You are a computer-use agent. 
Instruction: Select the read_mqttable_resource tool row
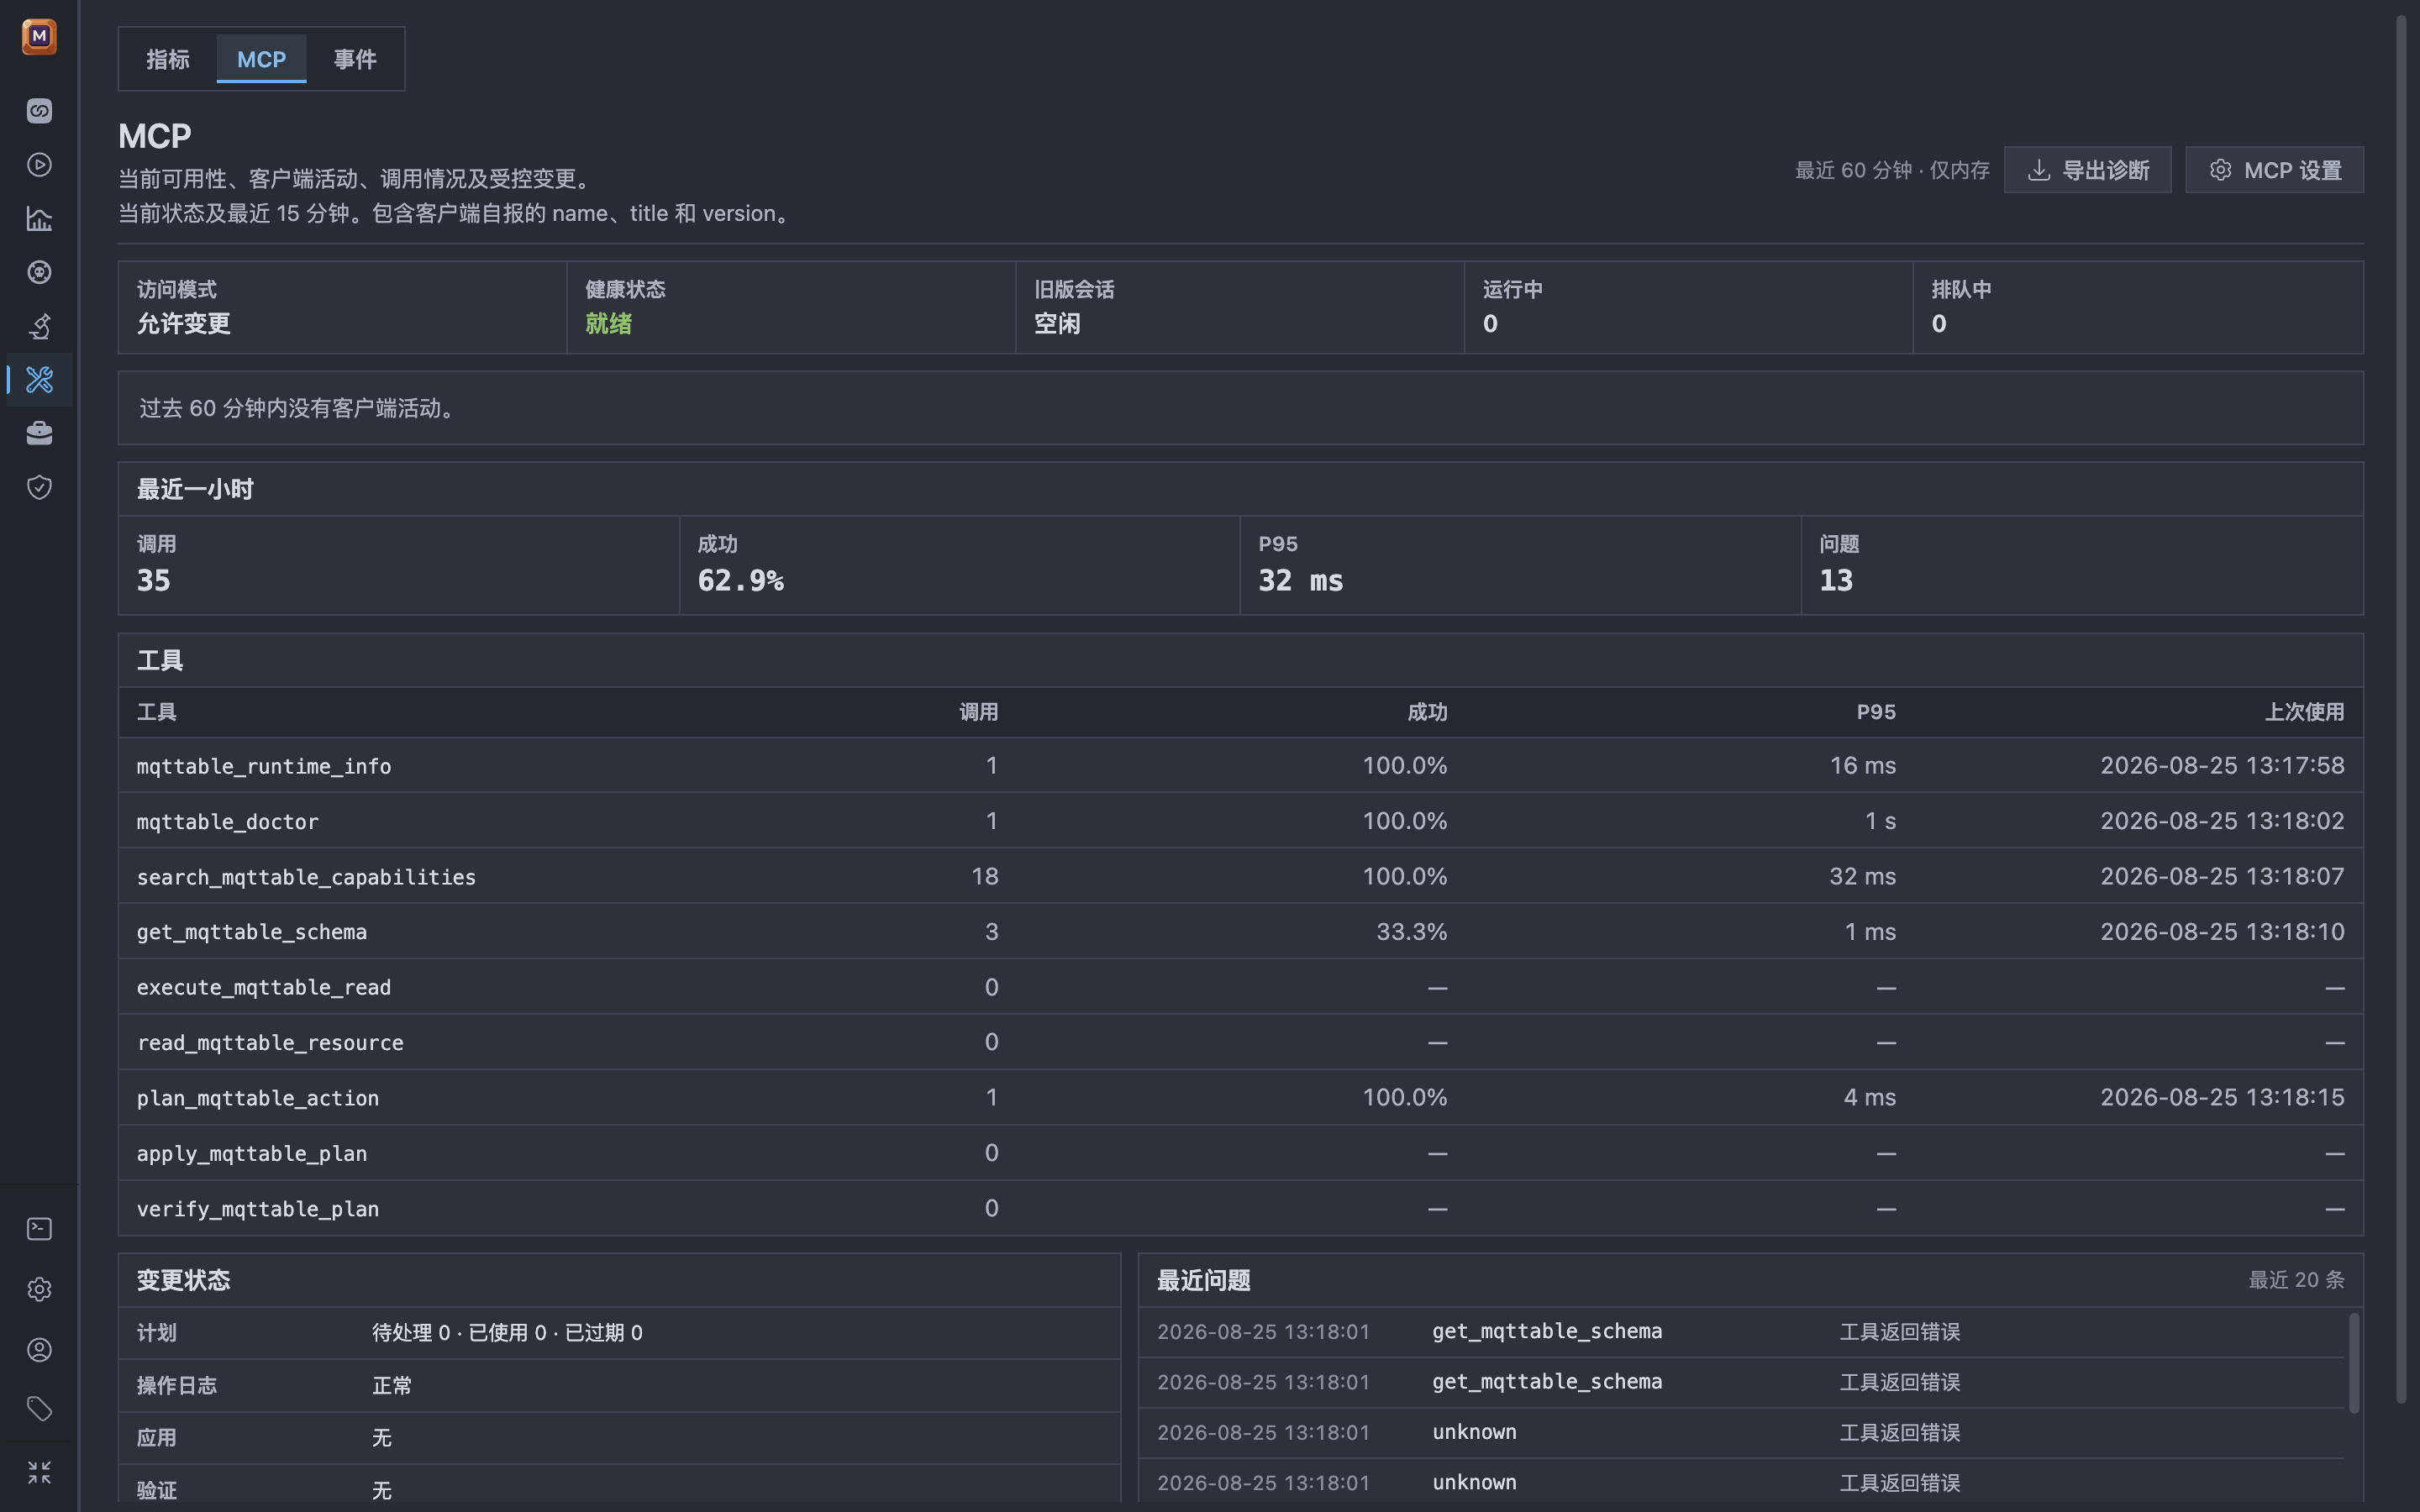[x=1241, y=1043]
